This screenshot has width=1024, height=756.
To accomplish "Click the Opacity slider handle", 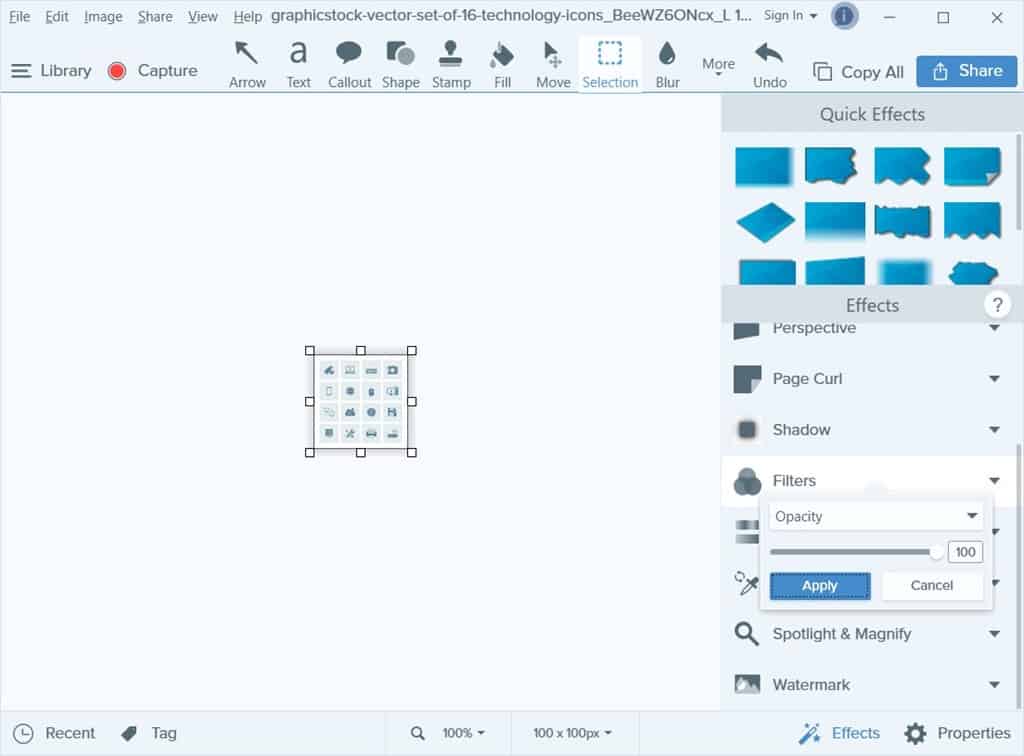I will point(936,552).
